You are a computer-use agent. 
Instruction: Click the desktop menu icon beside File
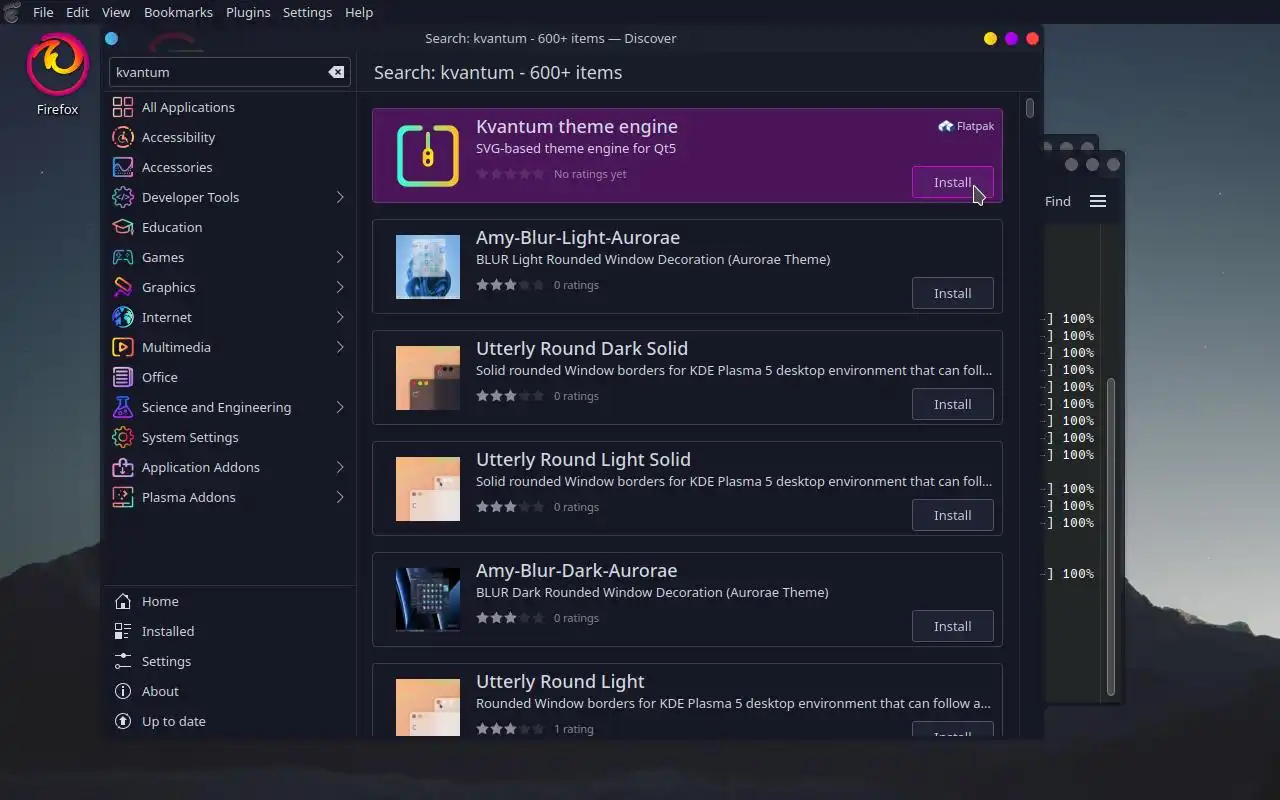pos(12,12)
